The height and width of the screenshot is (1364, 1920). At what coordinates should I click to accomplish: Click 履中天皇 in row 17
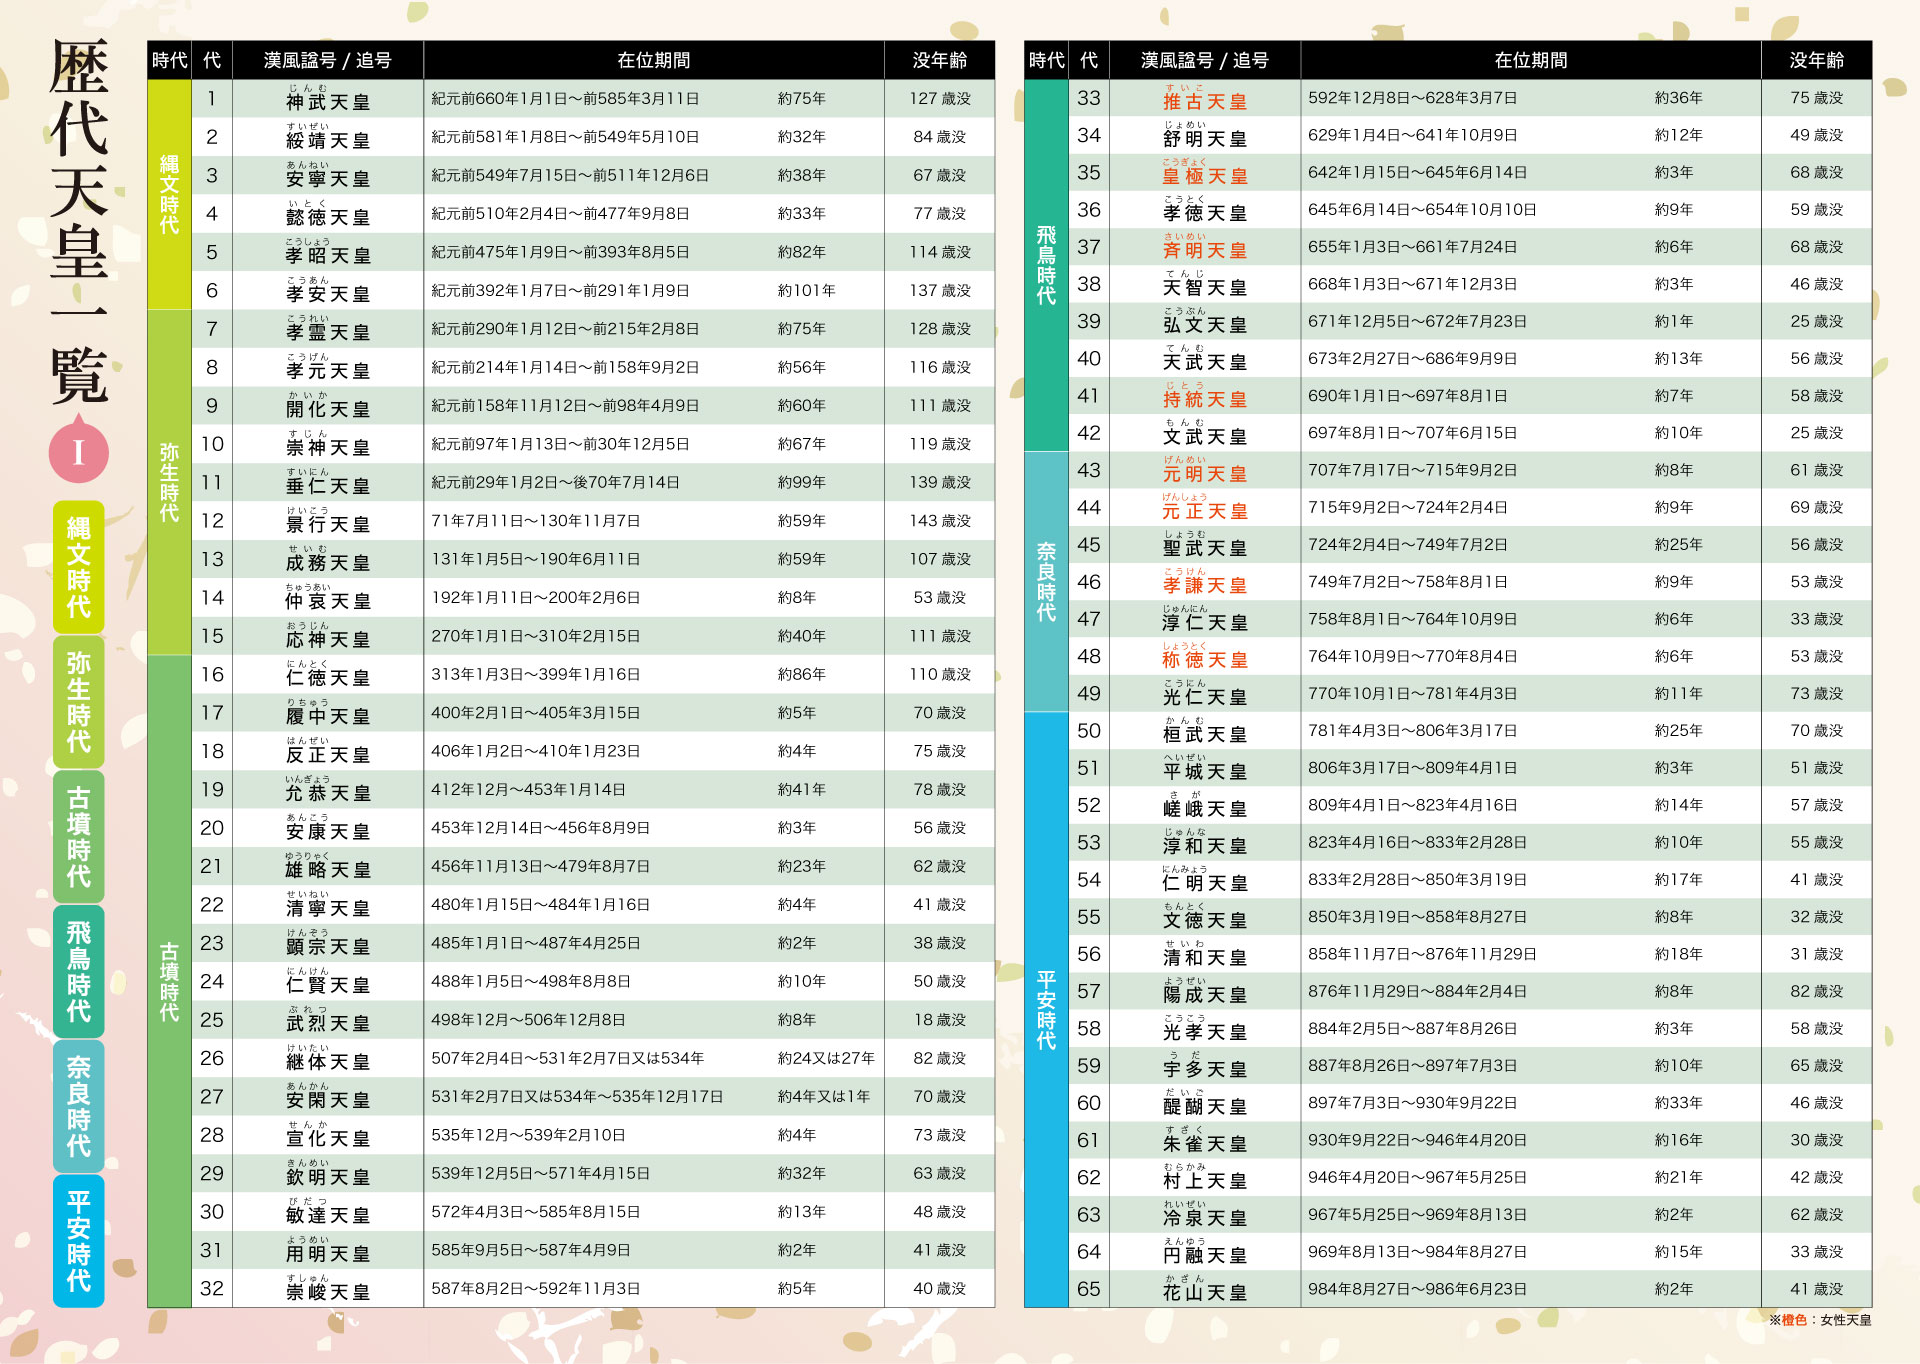click(328, 716)
